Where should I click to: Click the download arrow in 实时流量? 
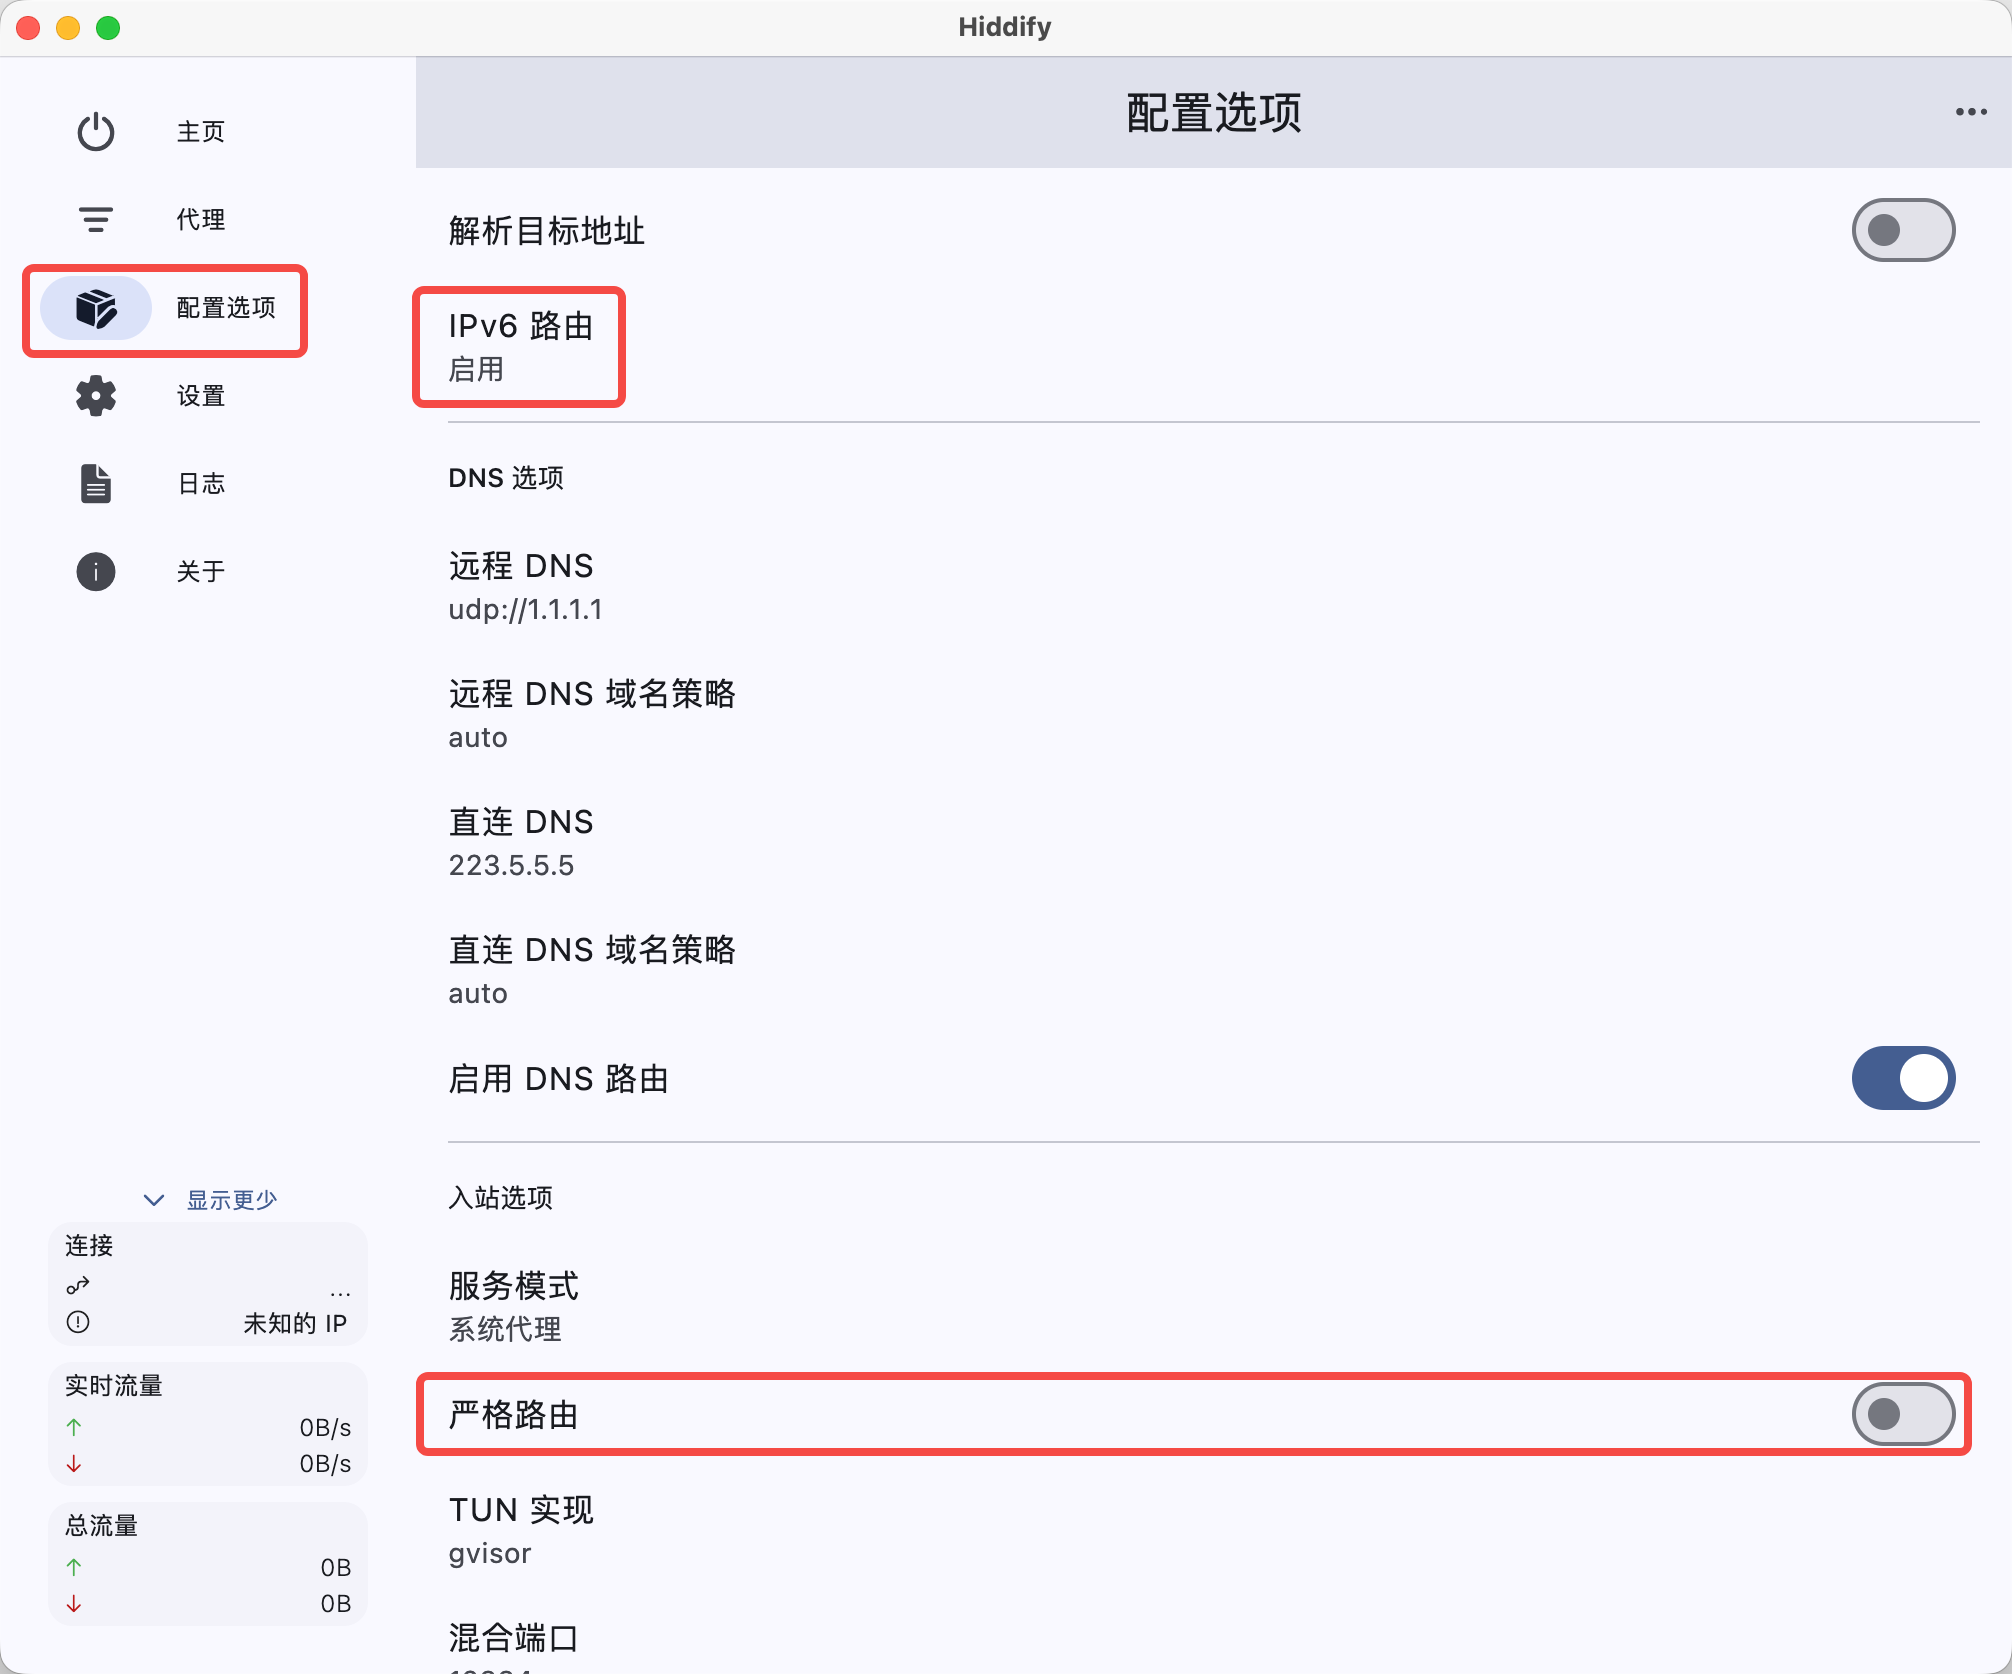pos(74,1464)
